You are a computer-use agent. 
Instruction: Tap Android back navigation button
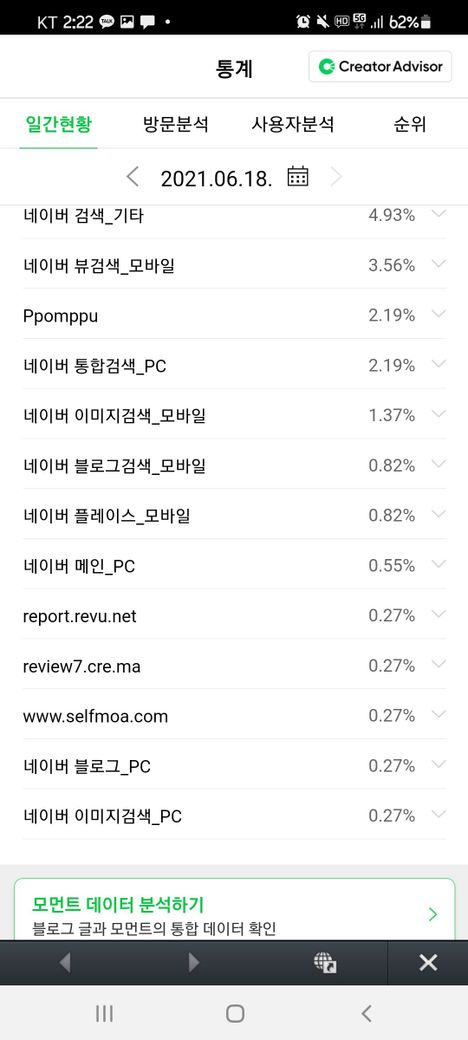(366, 1013)
